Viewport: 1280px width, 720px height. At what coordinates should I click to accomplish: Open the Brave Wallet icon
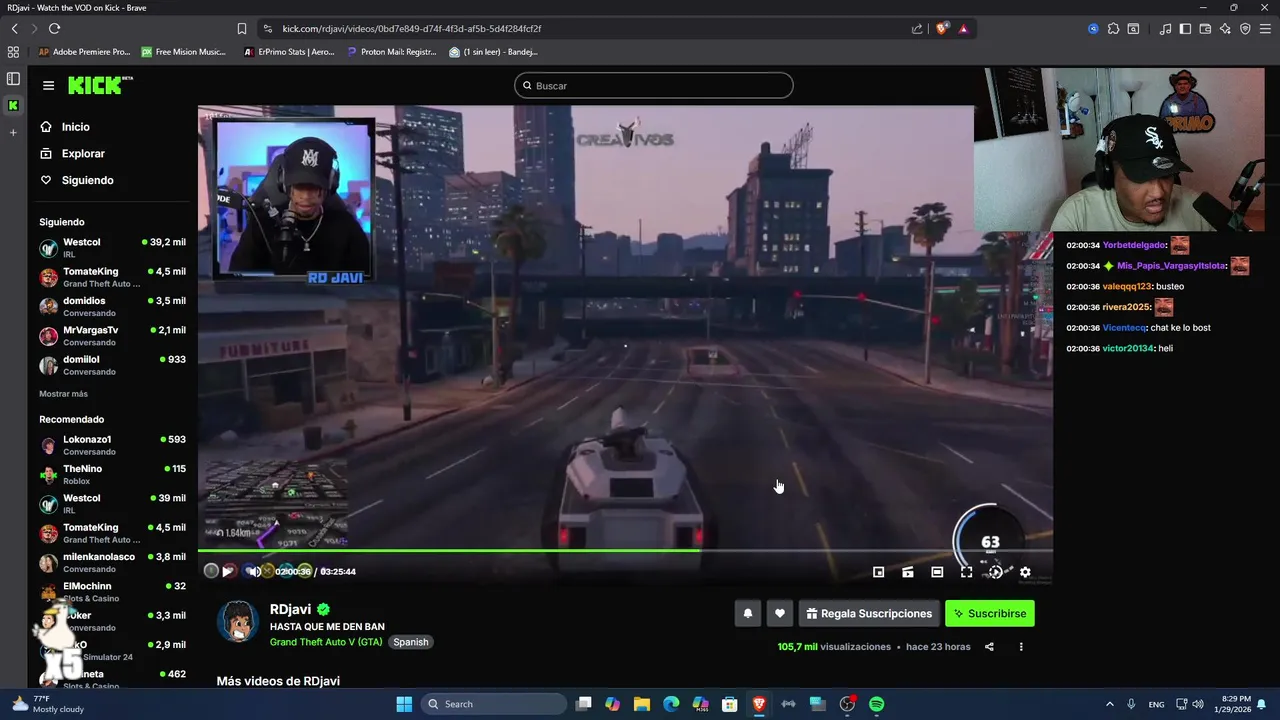pyautogui.click(x=1205, y=29)
